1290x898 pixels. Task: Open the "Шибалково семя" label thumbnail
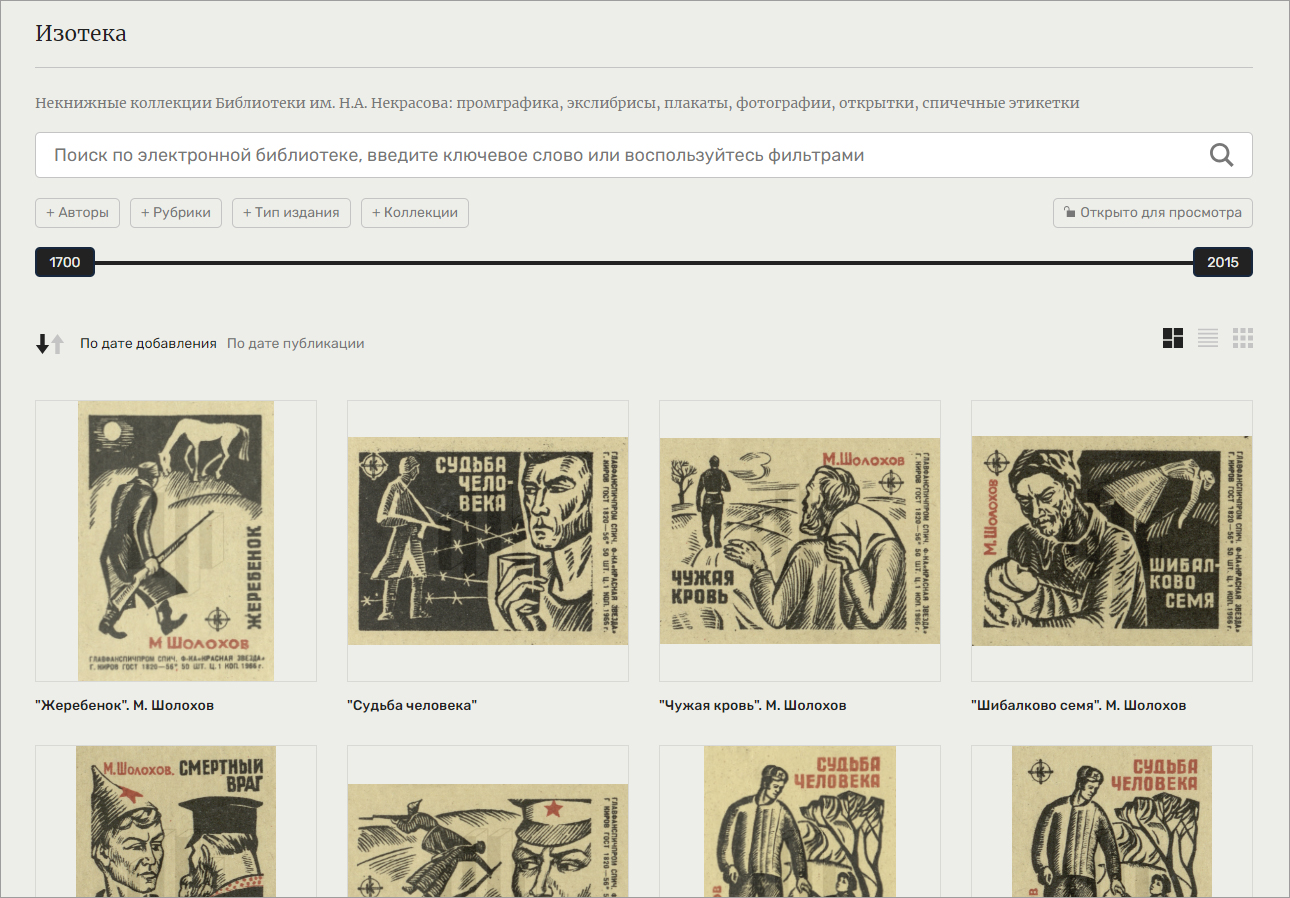(1111, 541)
